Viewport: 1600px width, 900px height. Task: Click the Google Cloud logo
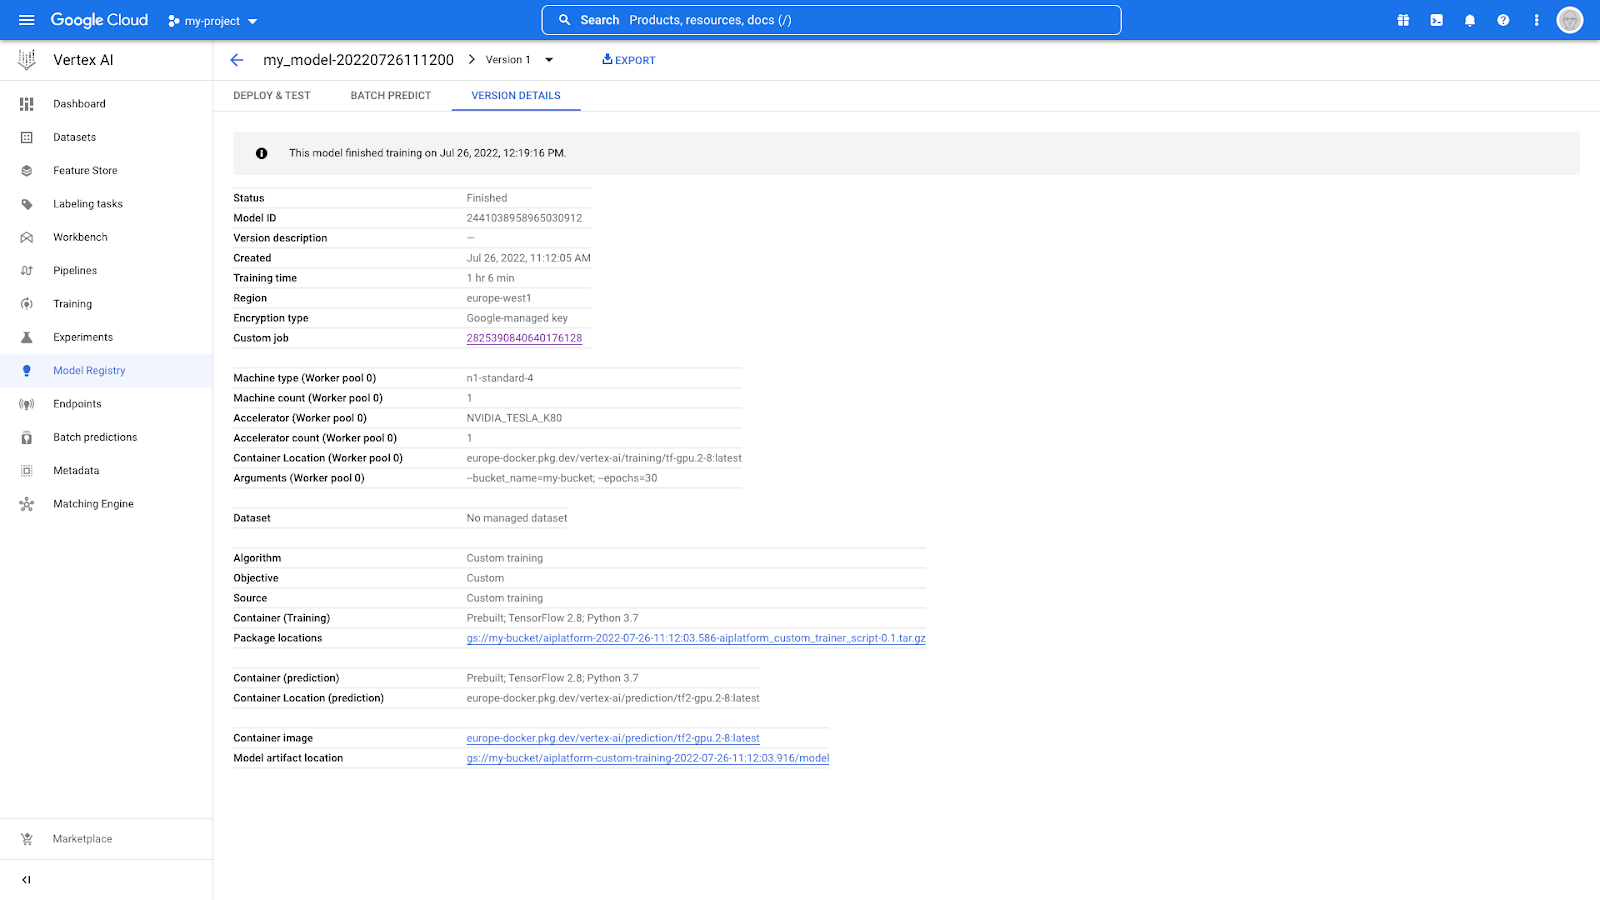point(99,20)
